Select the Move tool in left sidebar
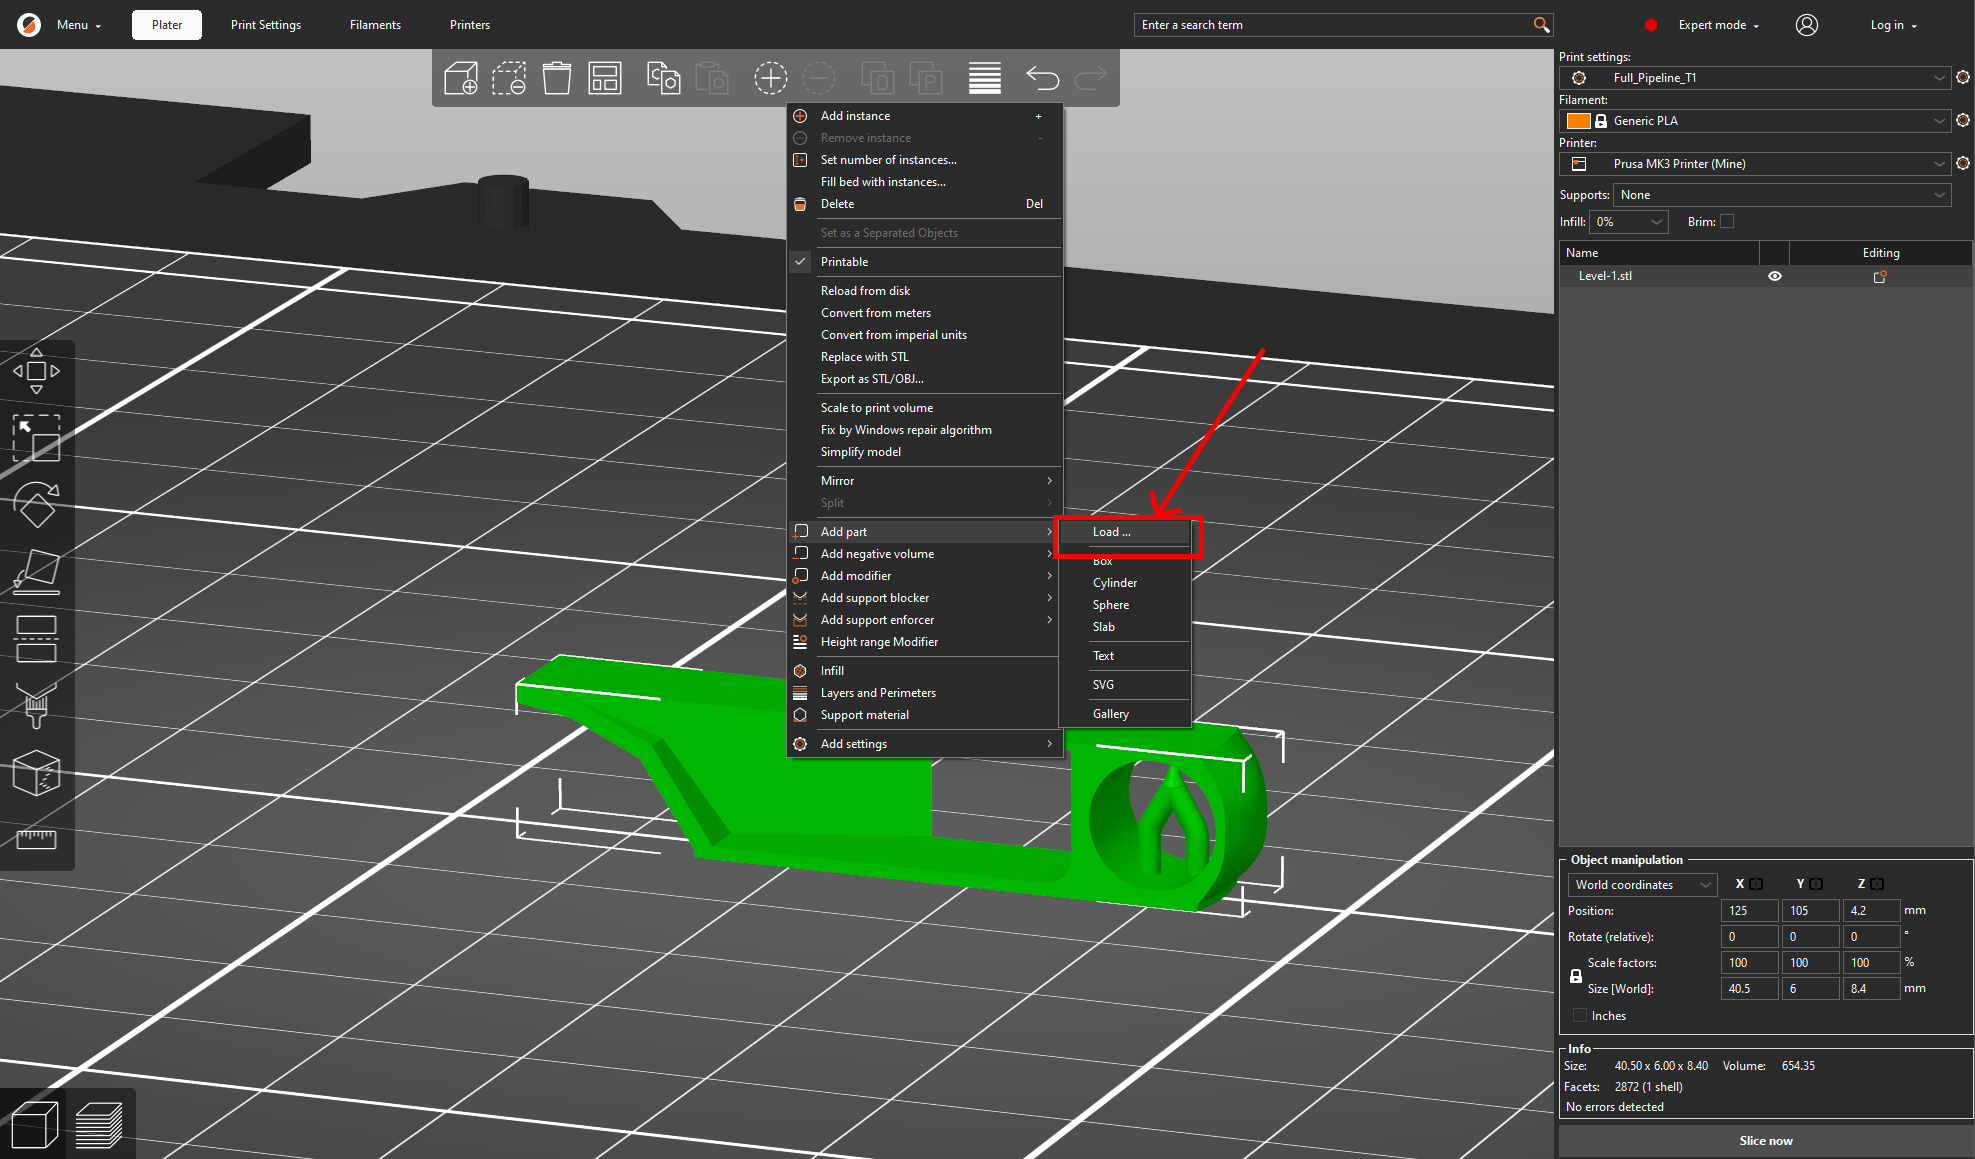This screenshot has height=1159, width=1975. tap(36, 371)
